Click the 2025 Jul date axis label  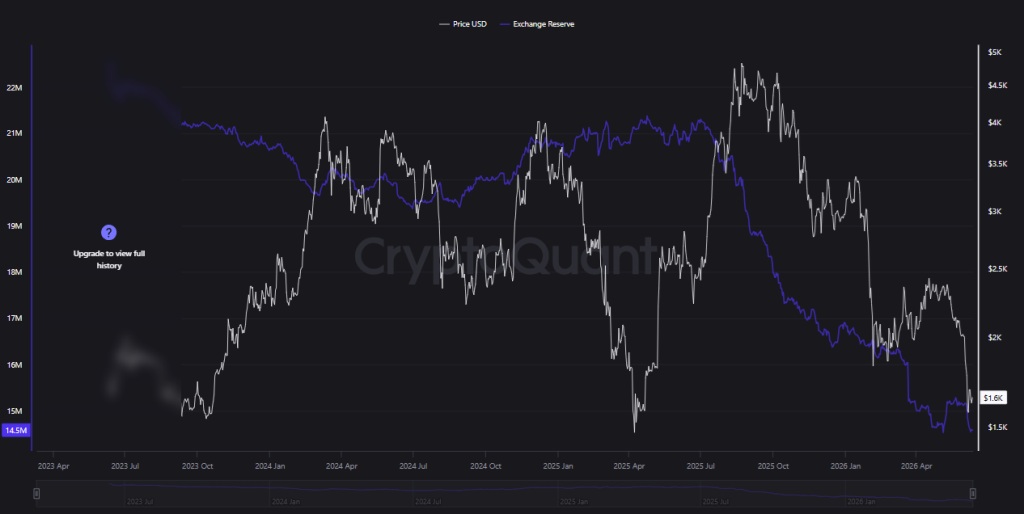pyautogui.click(x=701, y=466)
